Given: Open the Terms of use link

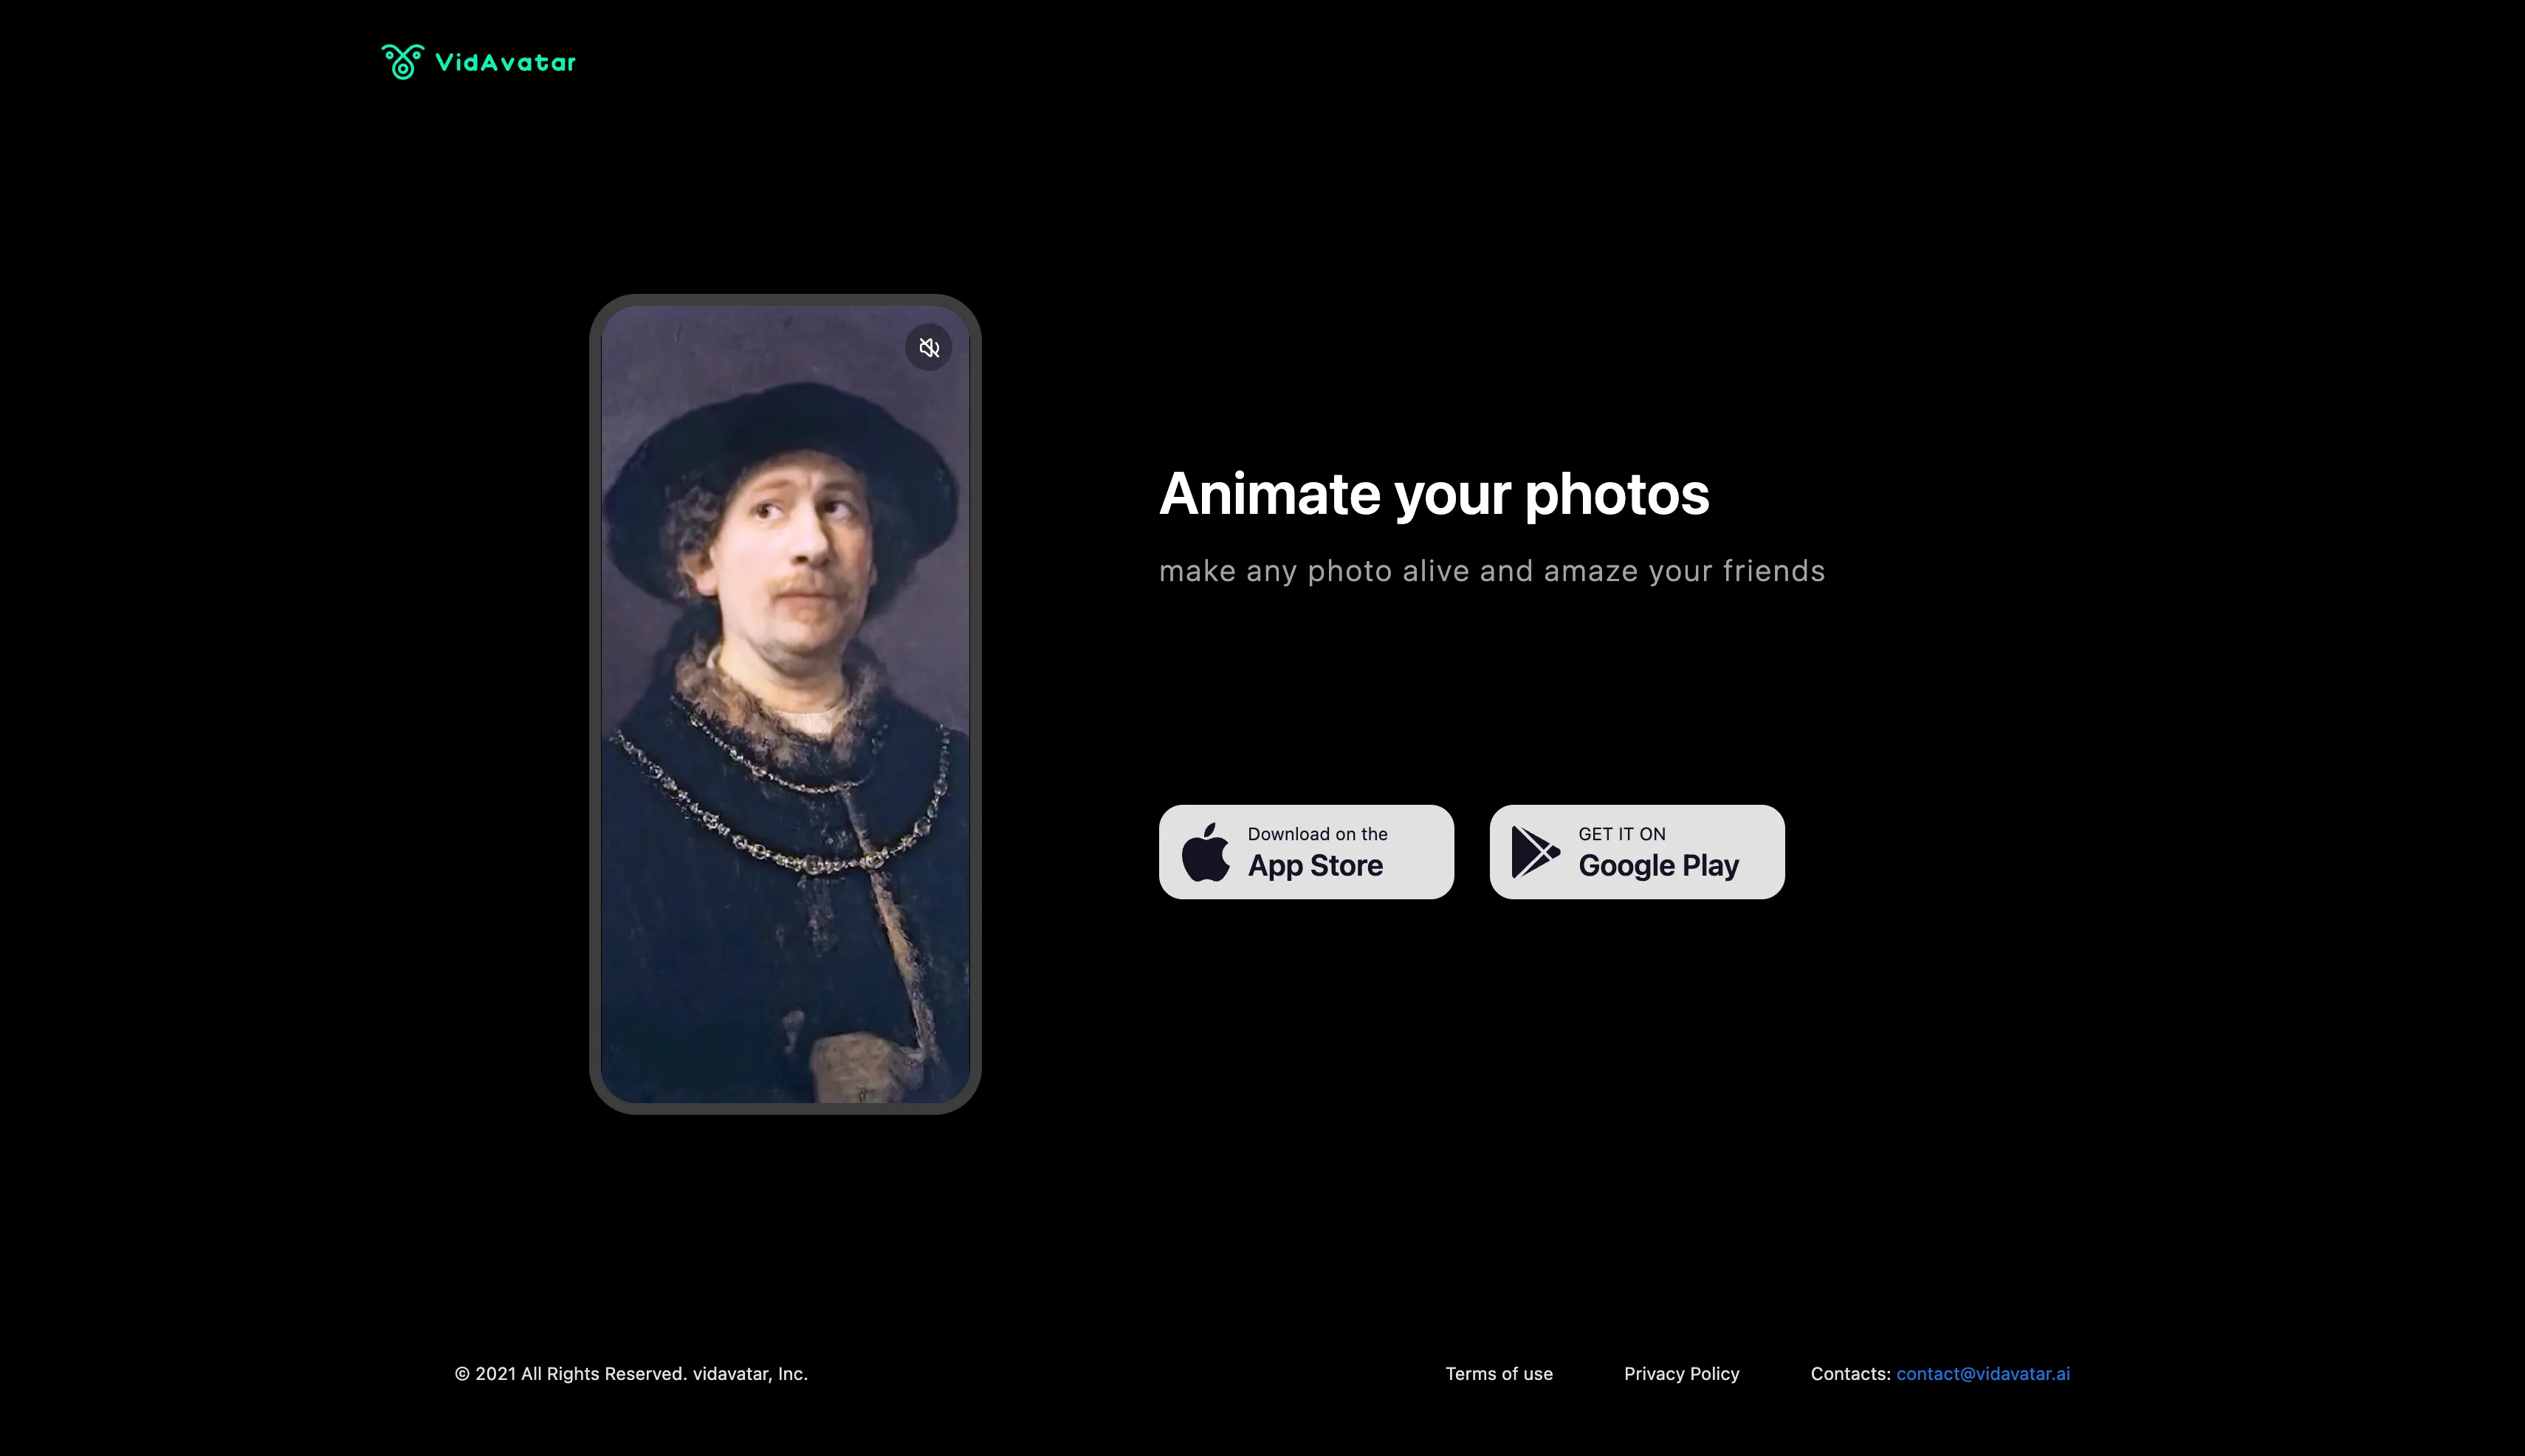Looking at the screenshot, I should tap(1499, 1374).
